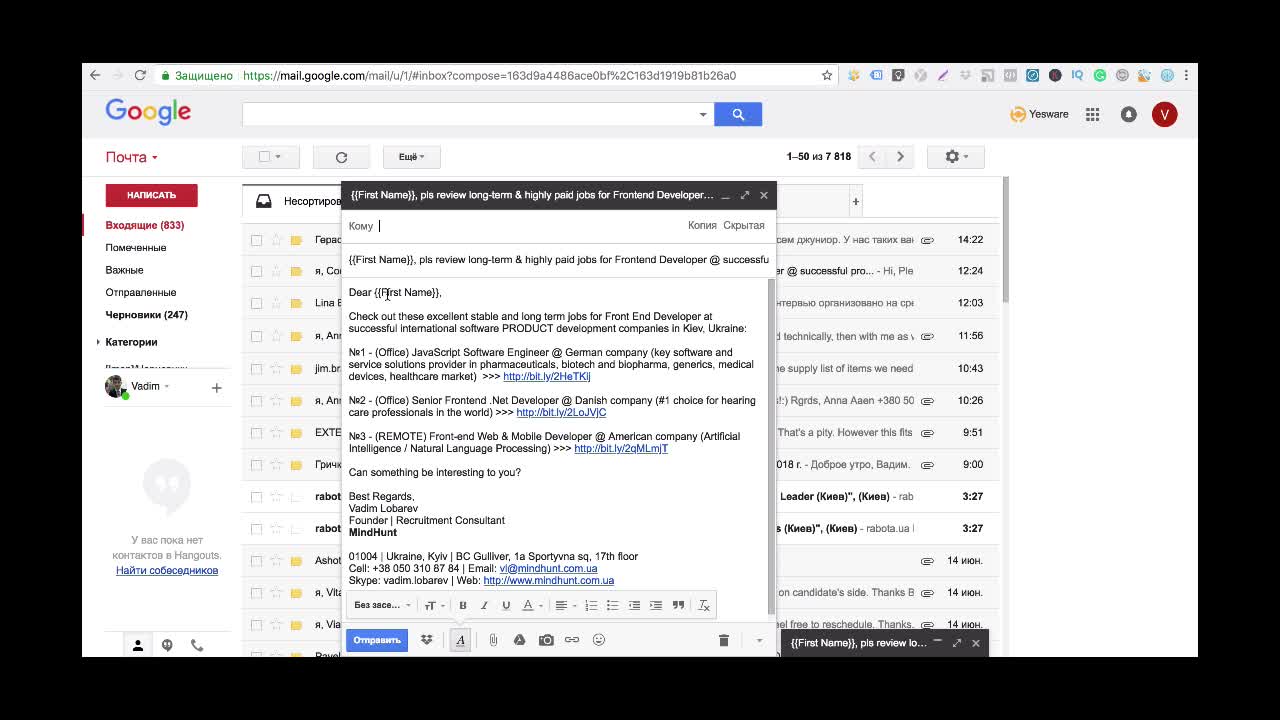Image resolution: width=1280 pixels, height=720 pixels.
Task: Add new Hangouts conversation plus icon
Action: point(216,388)
